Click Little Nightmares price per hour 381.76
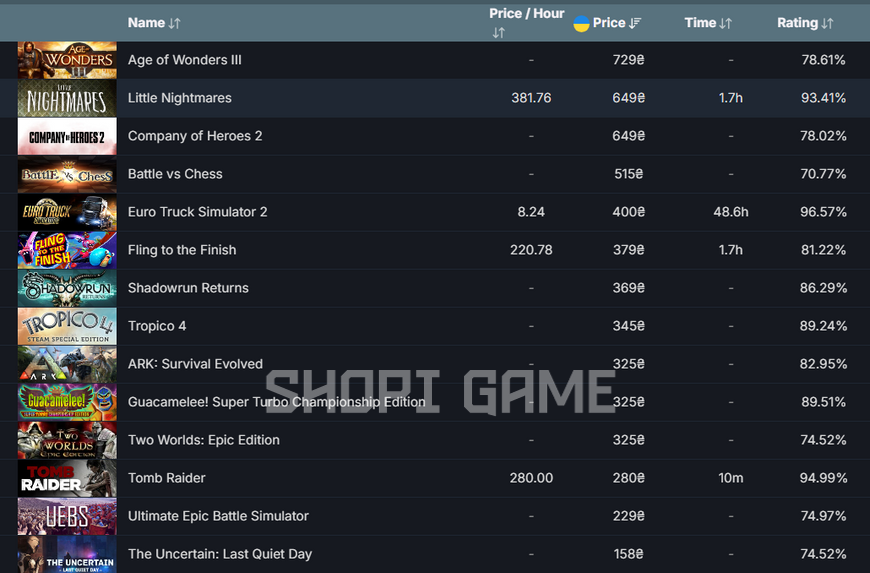The image size is (870, 573). pos(531,98)
